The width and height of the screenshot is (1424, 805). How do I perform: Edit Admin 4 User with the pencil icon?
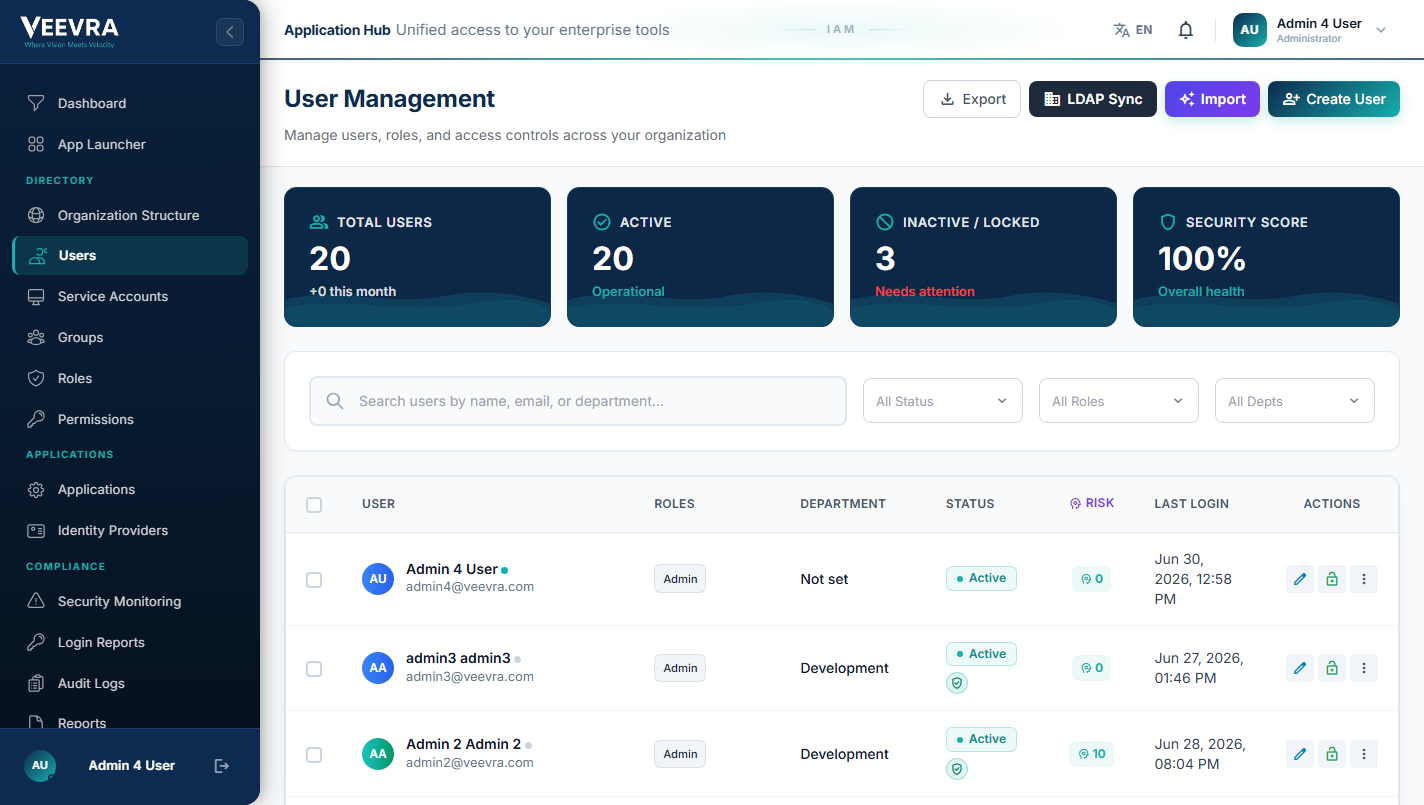click(1300, 579)
